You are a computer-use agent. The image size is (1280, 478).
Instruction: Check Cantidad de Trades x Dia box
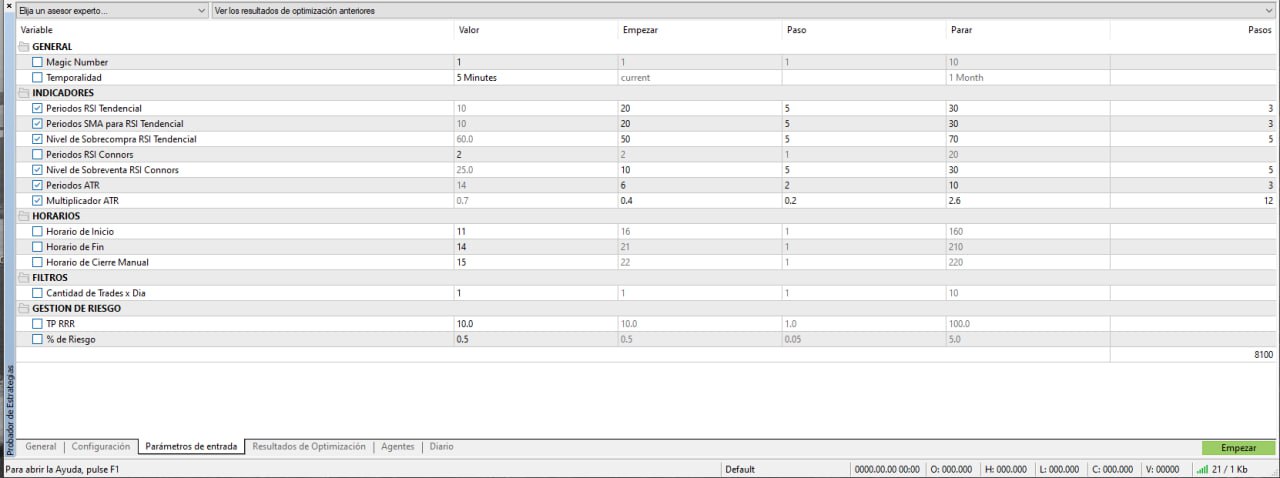click(37, 293)
